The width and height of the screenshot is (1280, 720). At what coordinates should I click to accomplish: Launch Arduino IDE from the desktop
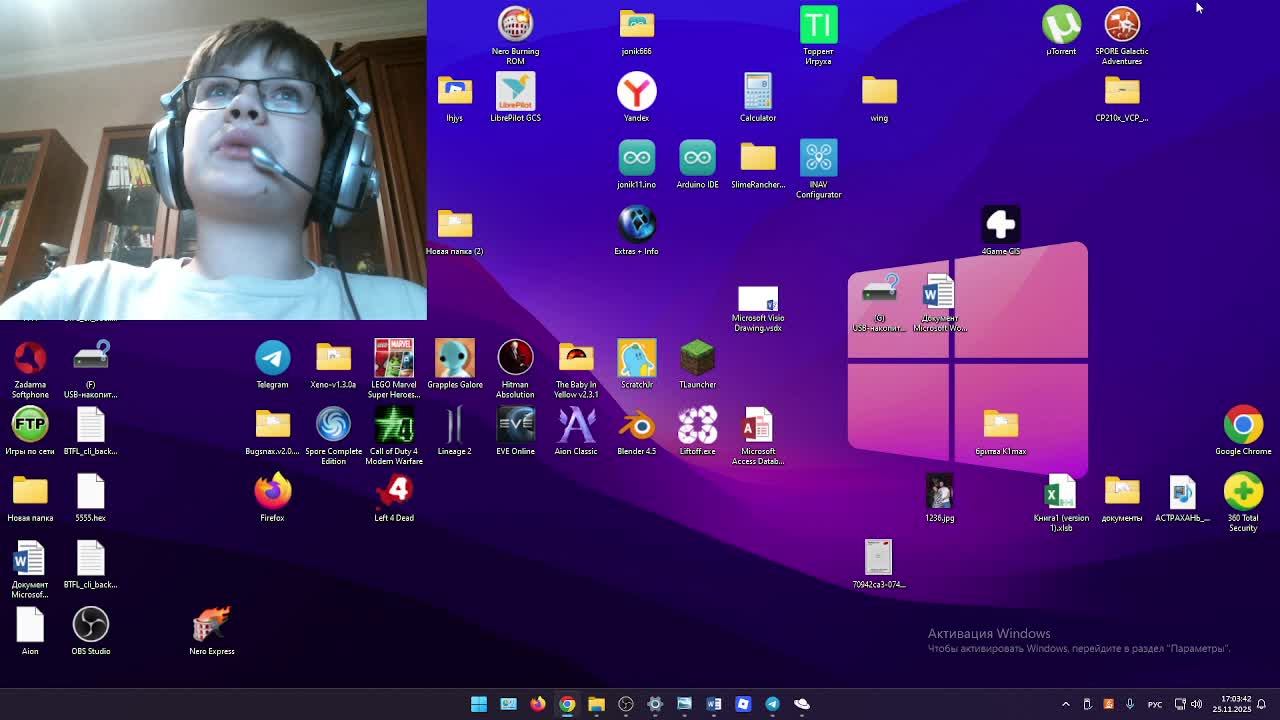[x=697, y=158]
